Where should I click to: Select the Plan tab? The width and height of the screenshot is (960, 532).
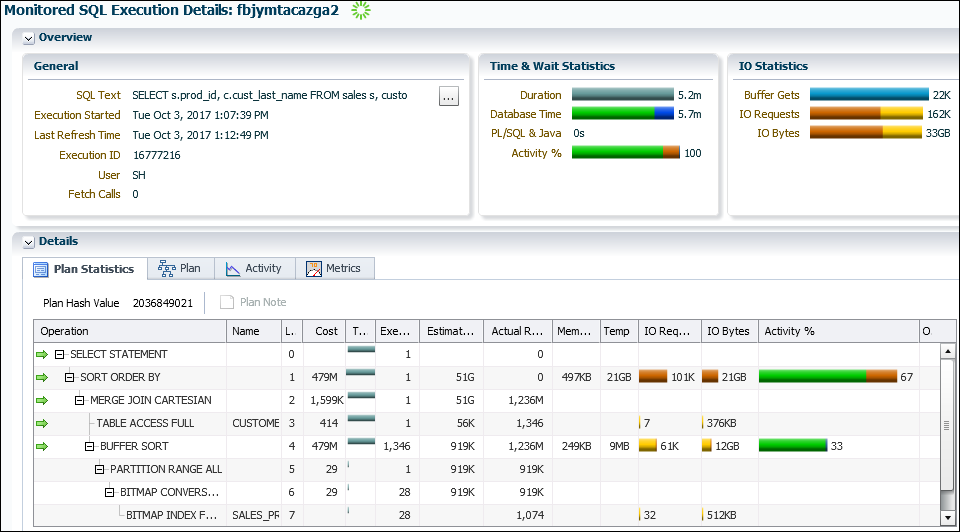pos(180,268)
